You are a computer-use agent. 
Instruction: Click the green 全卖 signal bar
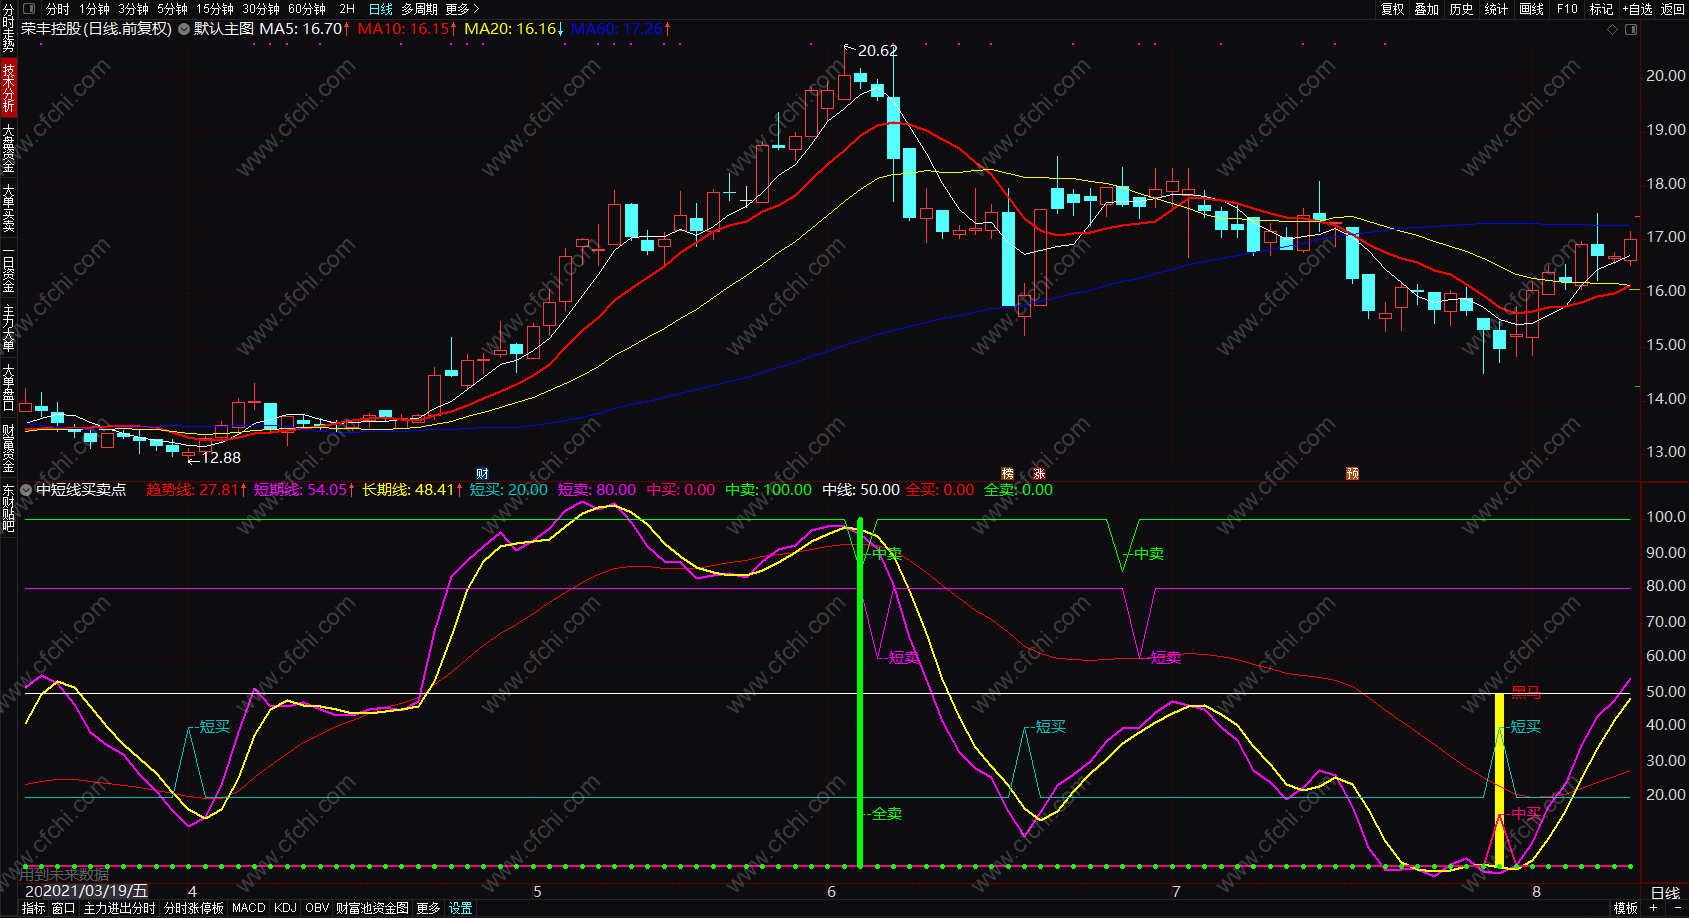coord(860,692)
